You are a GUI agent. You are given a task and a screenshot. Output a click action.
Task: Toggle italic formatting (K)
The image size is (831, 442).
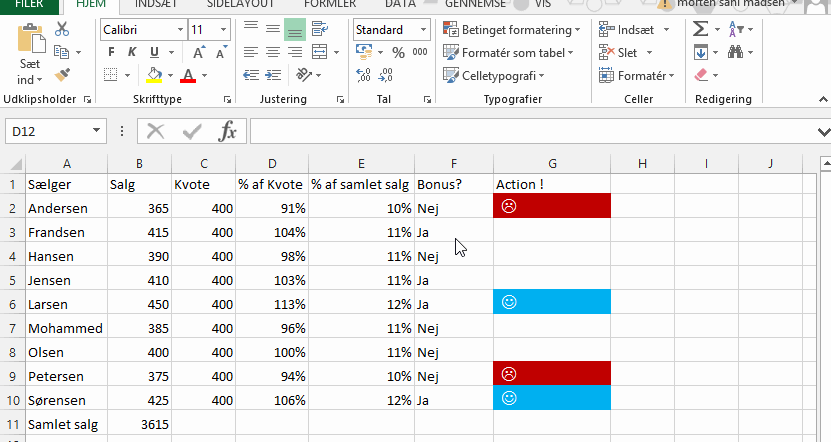click(x=133, y=53)
